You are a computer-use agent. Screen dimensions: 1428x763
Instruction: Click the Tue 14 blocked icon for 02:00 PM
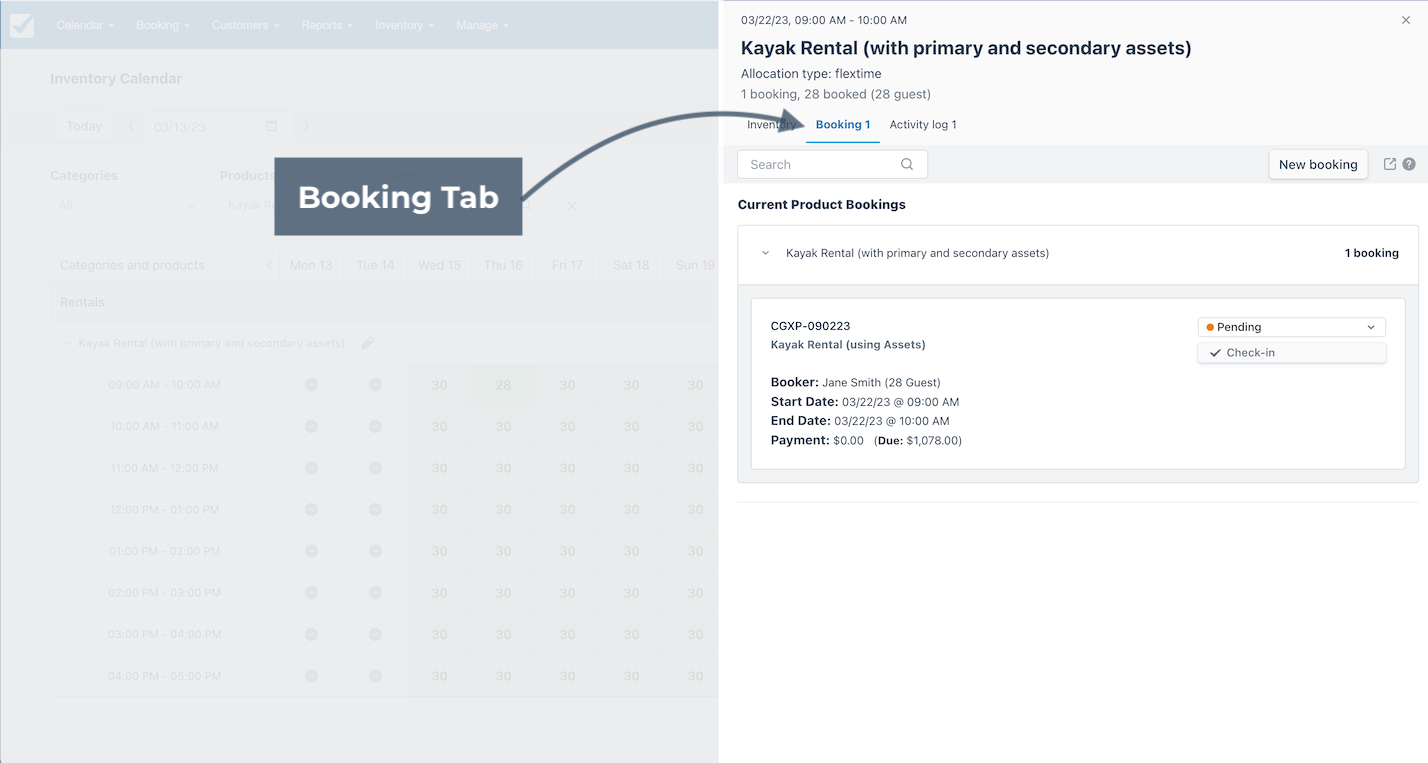click(x=375, y=593)
